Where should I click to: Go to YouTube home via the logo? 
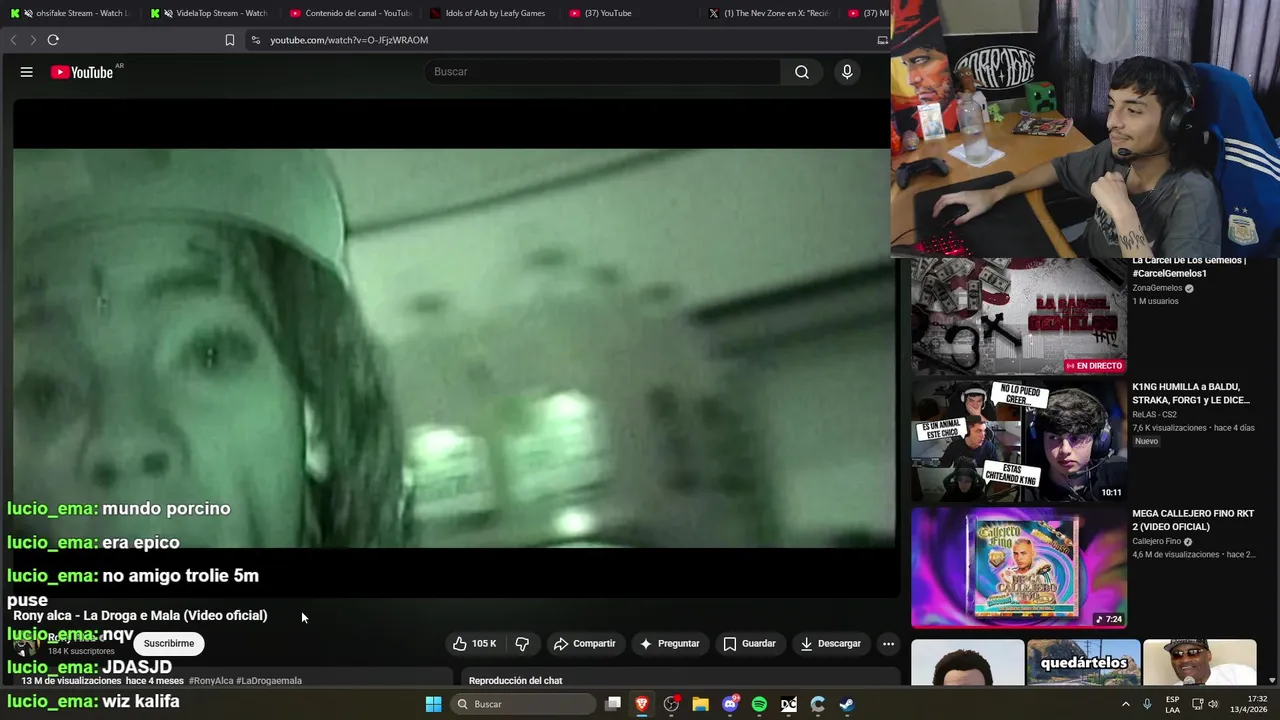tap(82, 72)
